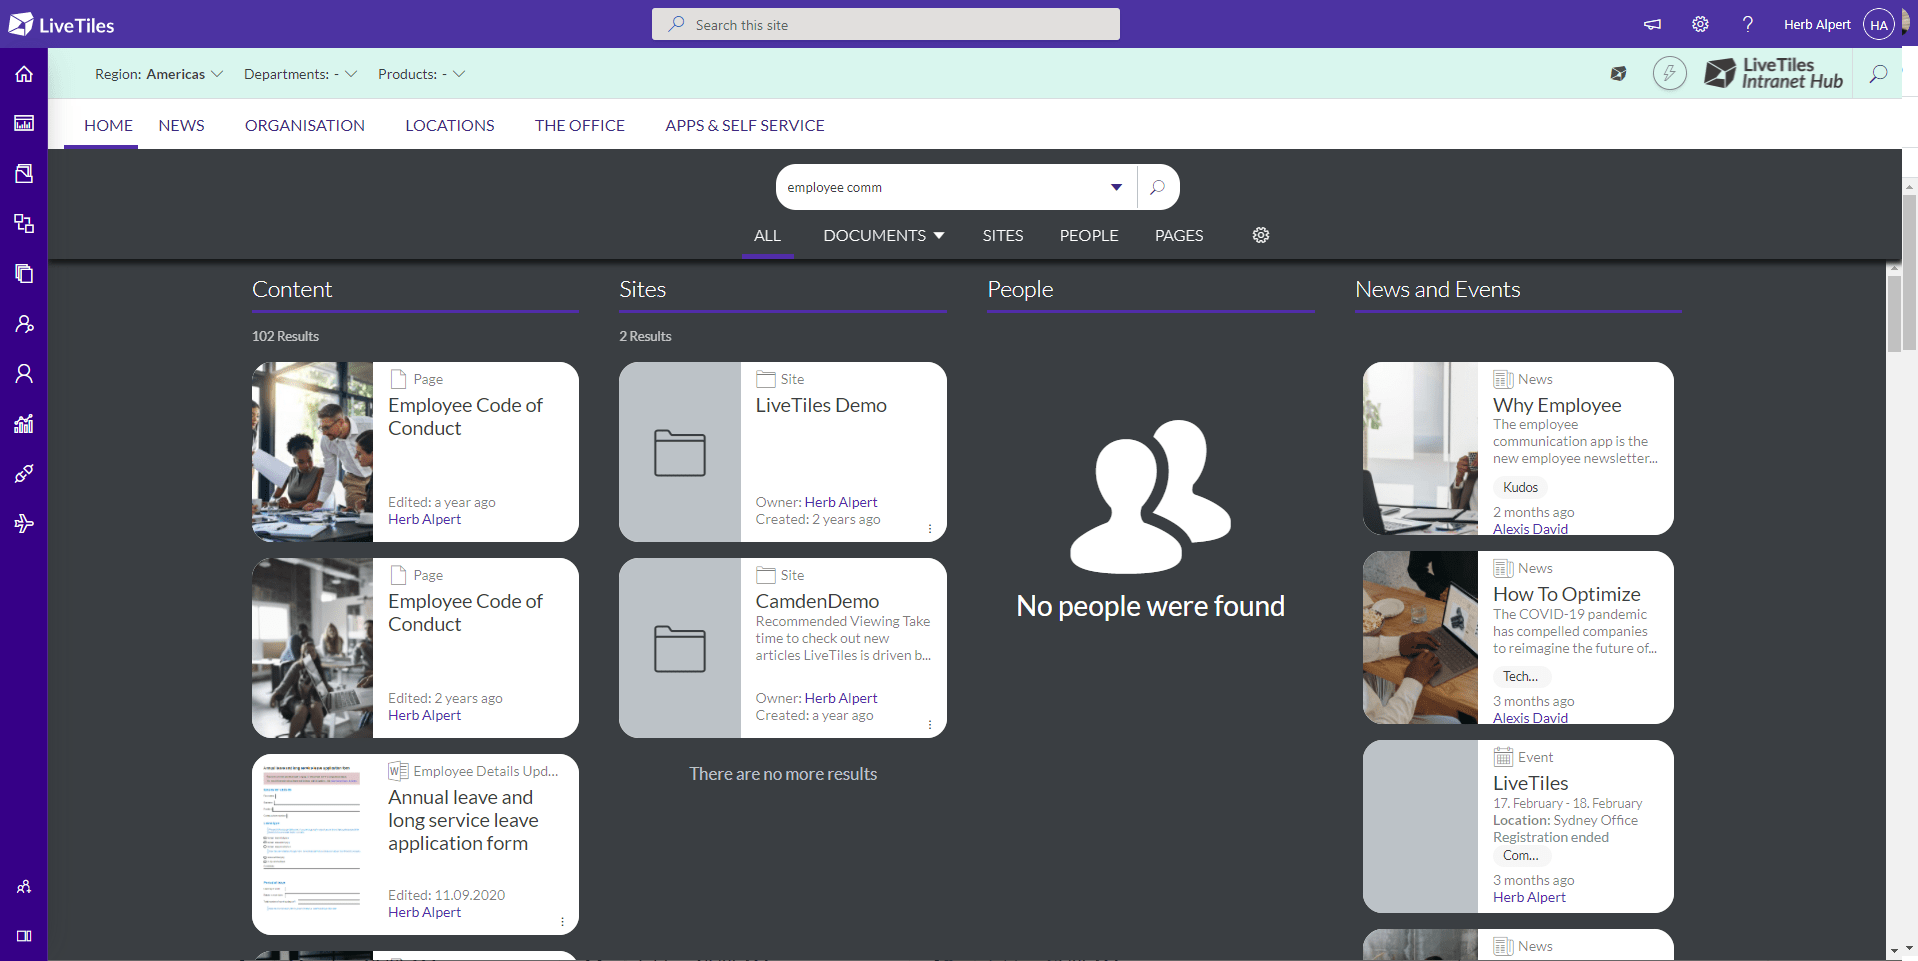The height and width of the screenshot is (961, 1918).
Task: Expand the left sidebar panel toggle icon
Action: (x=24, y=936)
